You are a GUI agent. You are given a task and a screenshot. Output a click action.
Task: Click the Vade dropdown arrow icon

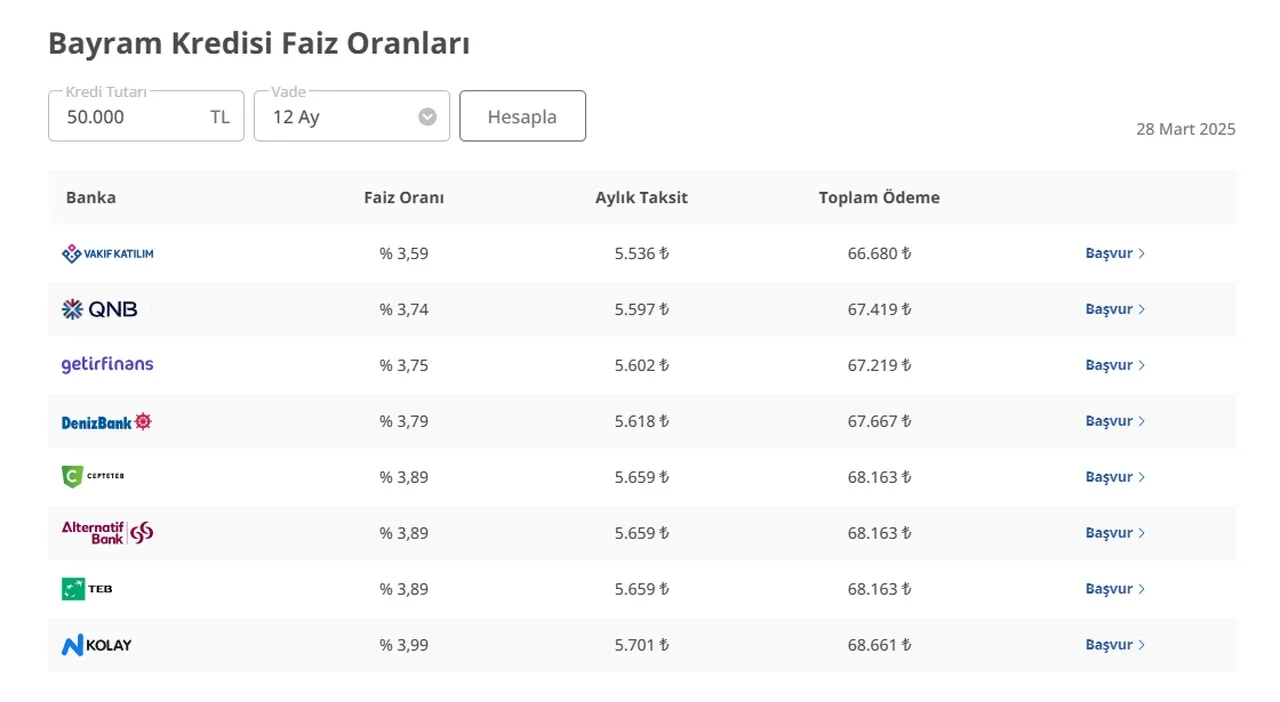pos(427,117)
